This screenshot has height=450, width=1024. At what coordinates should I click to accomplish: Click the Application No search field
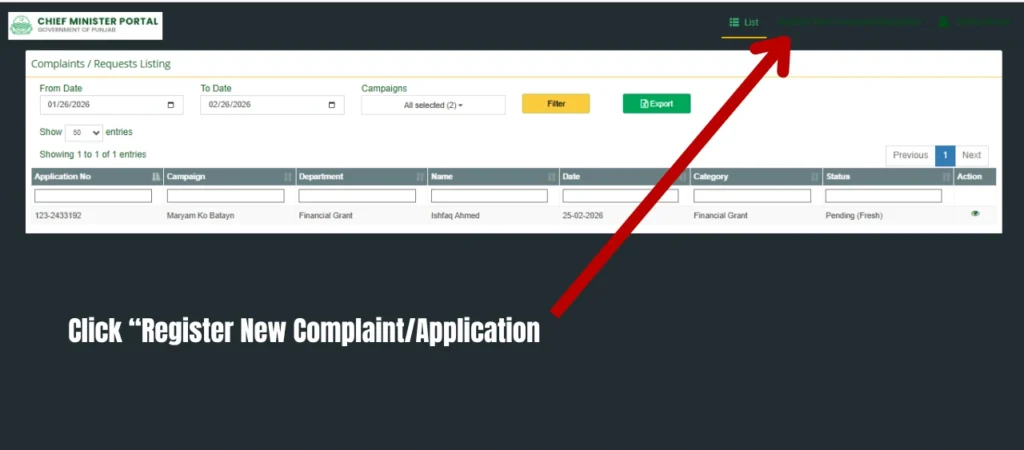pyautogui.click(x=96, y=196)
